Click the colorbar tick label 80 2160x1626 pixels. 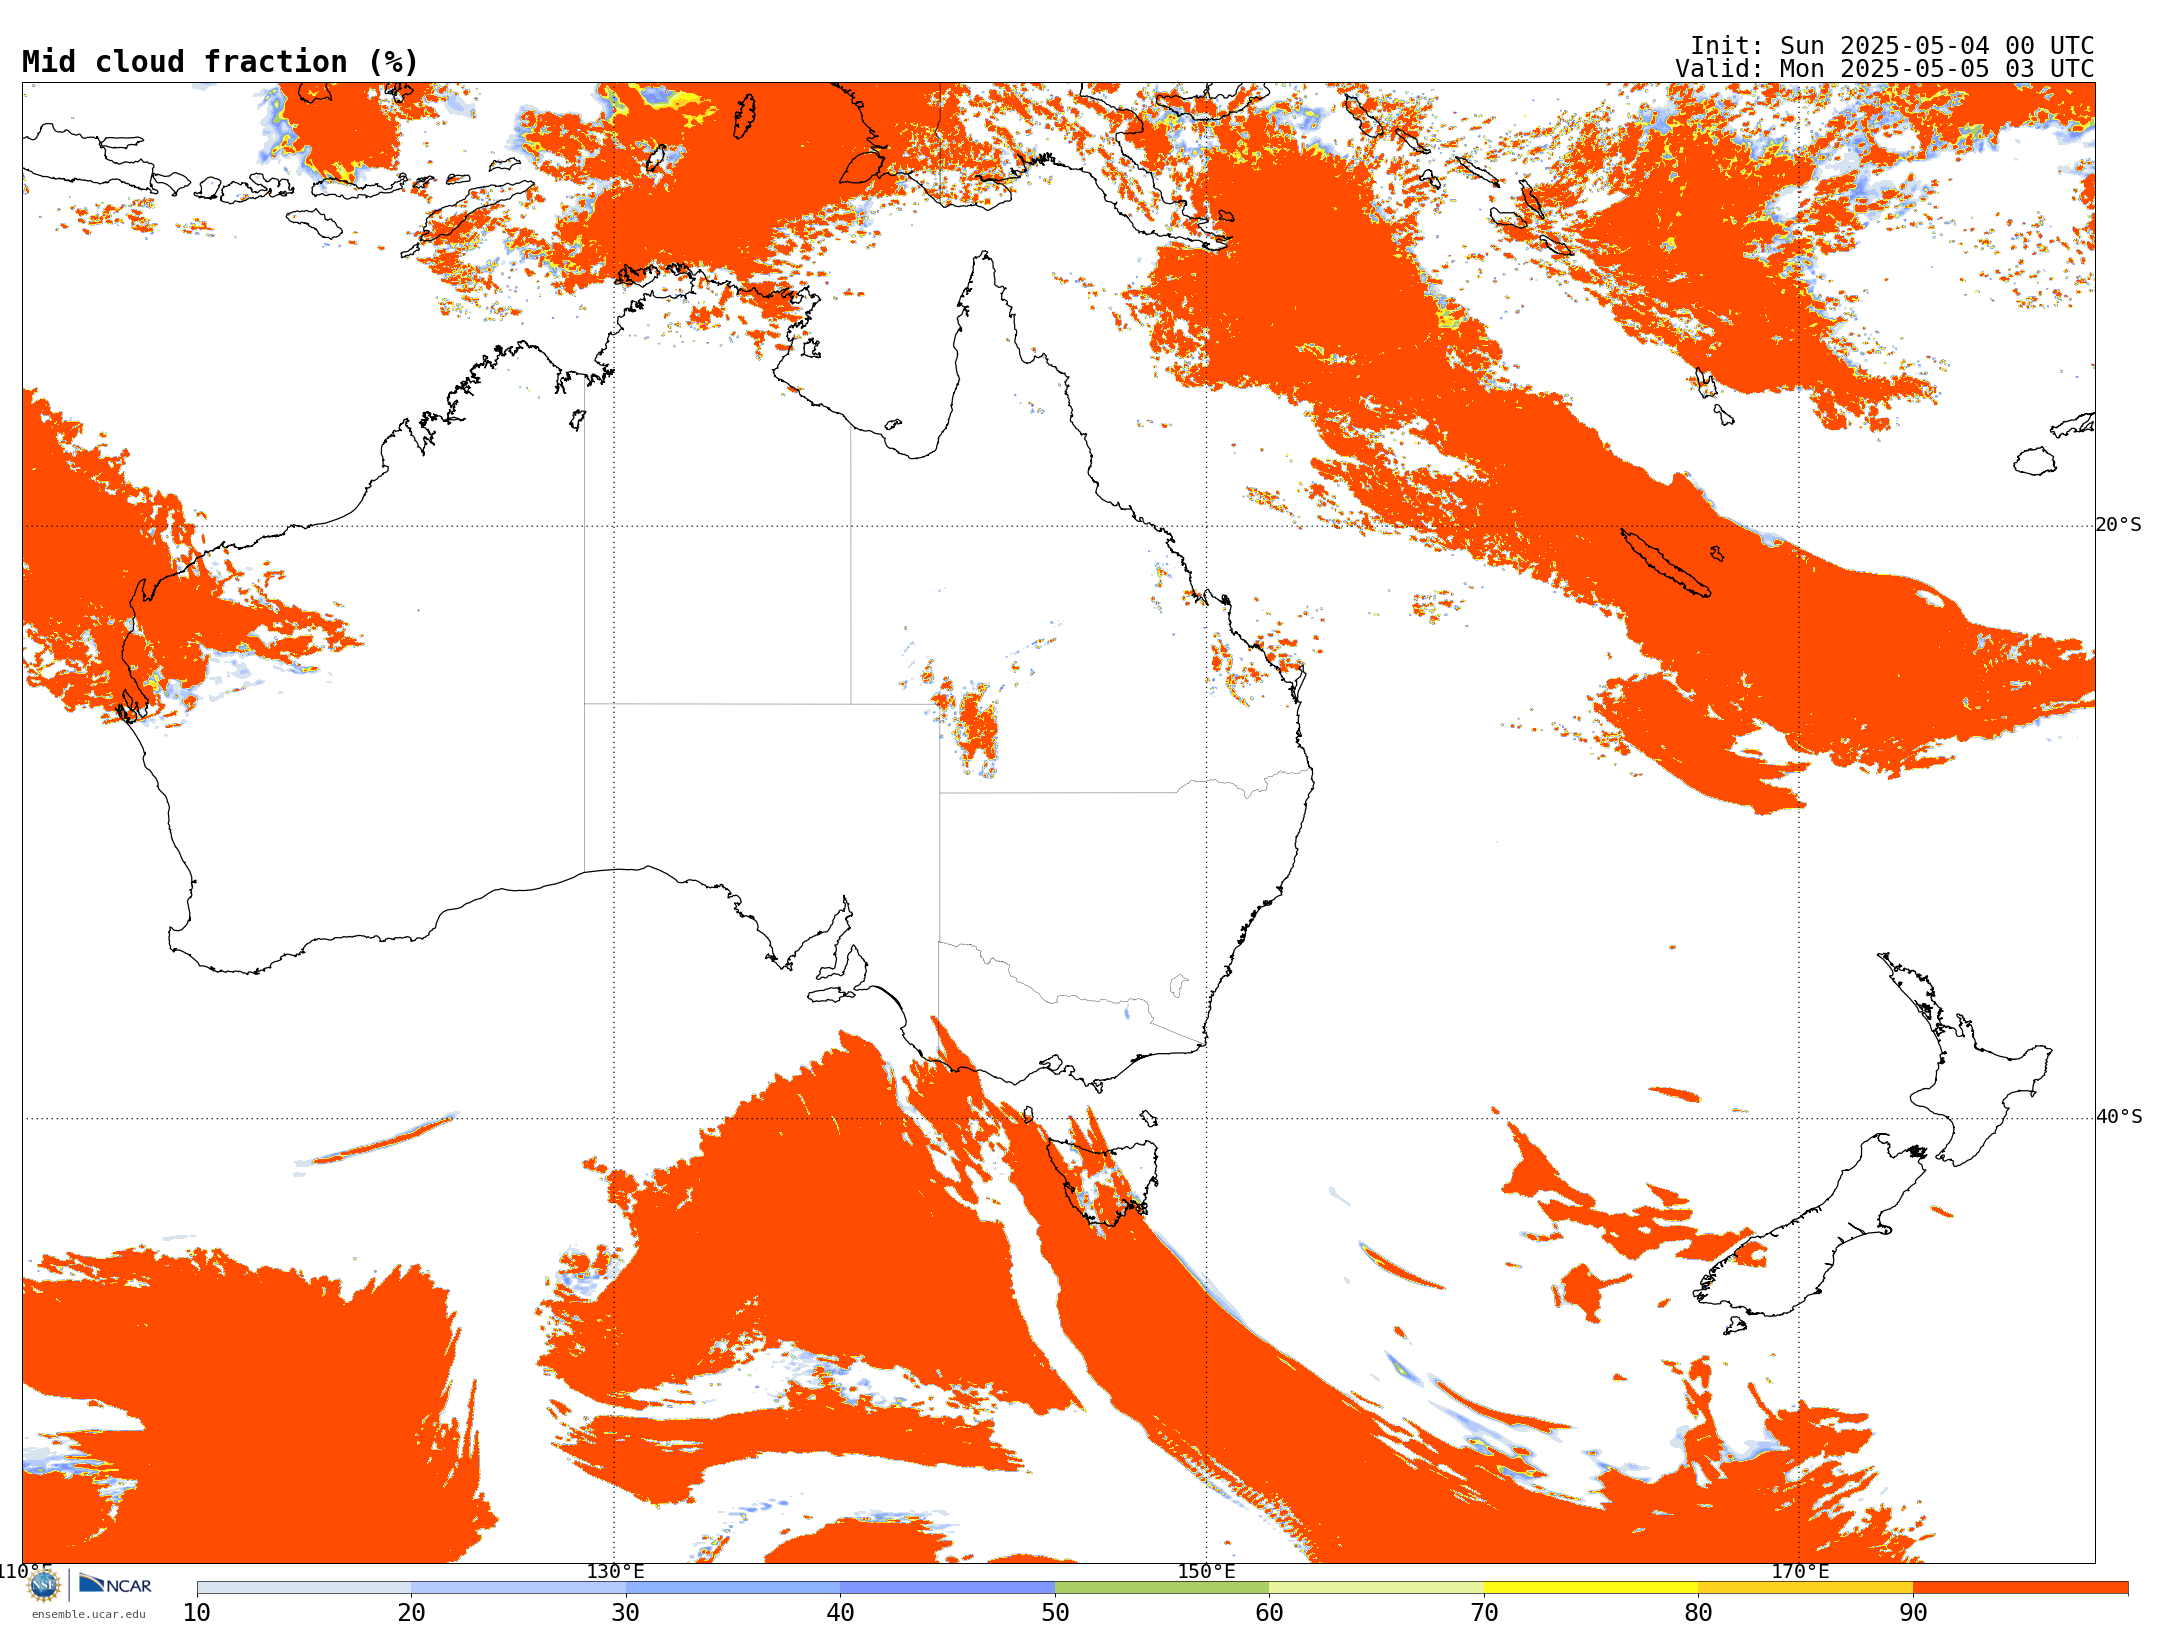(1698, 1612)
